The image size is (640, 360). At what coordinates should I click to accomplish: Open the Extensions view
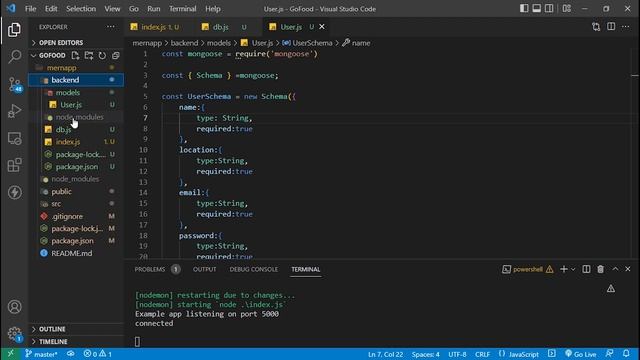tap(14, 165)
